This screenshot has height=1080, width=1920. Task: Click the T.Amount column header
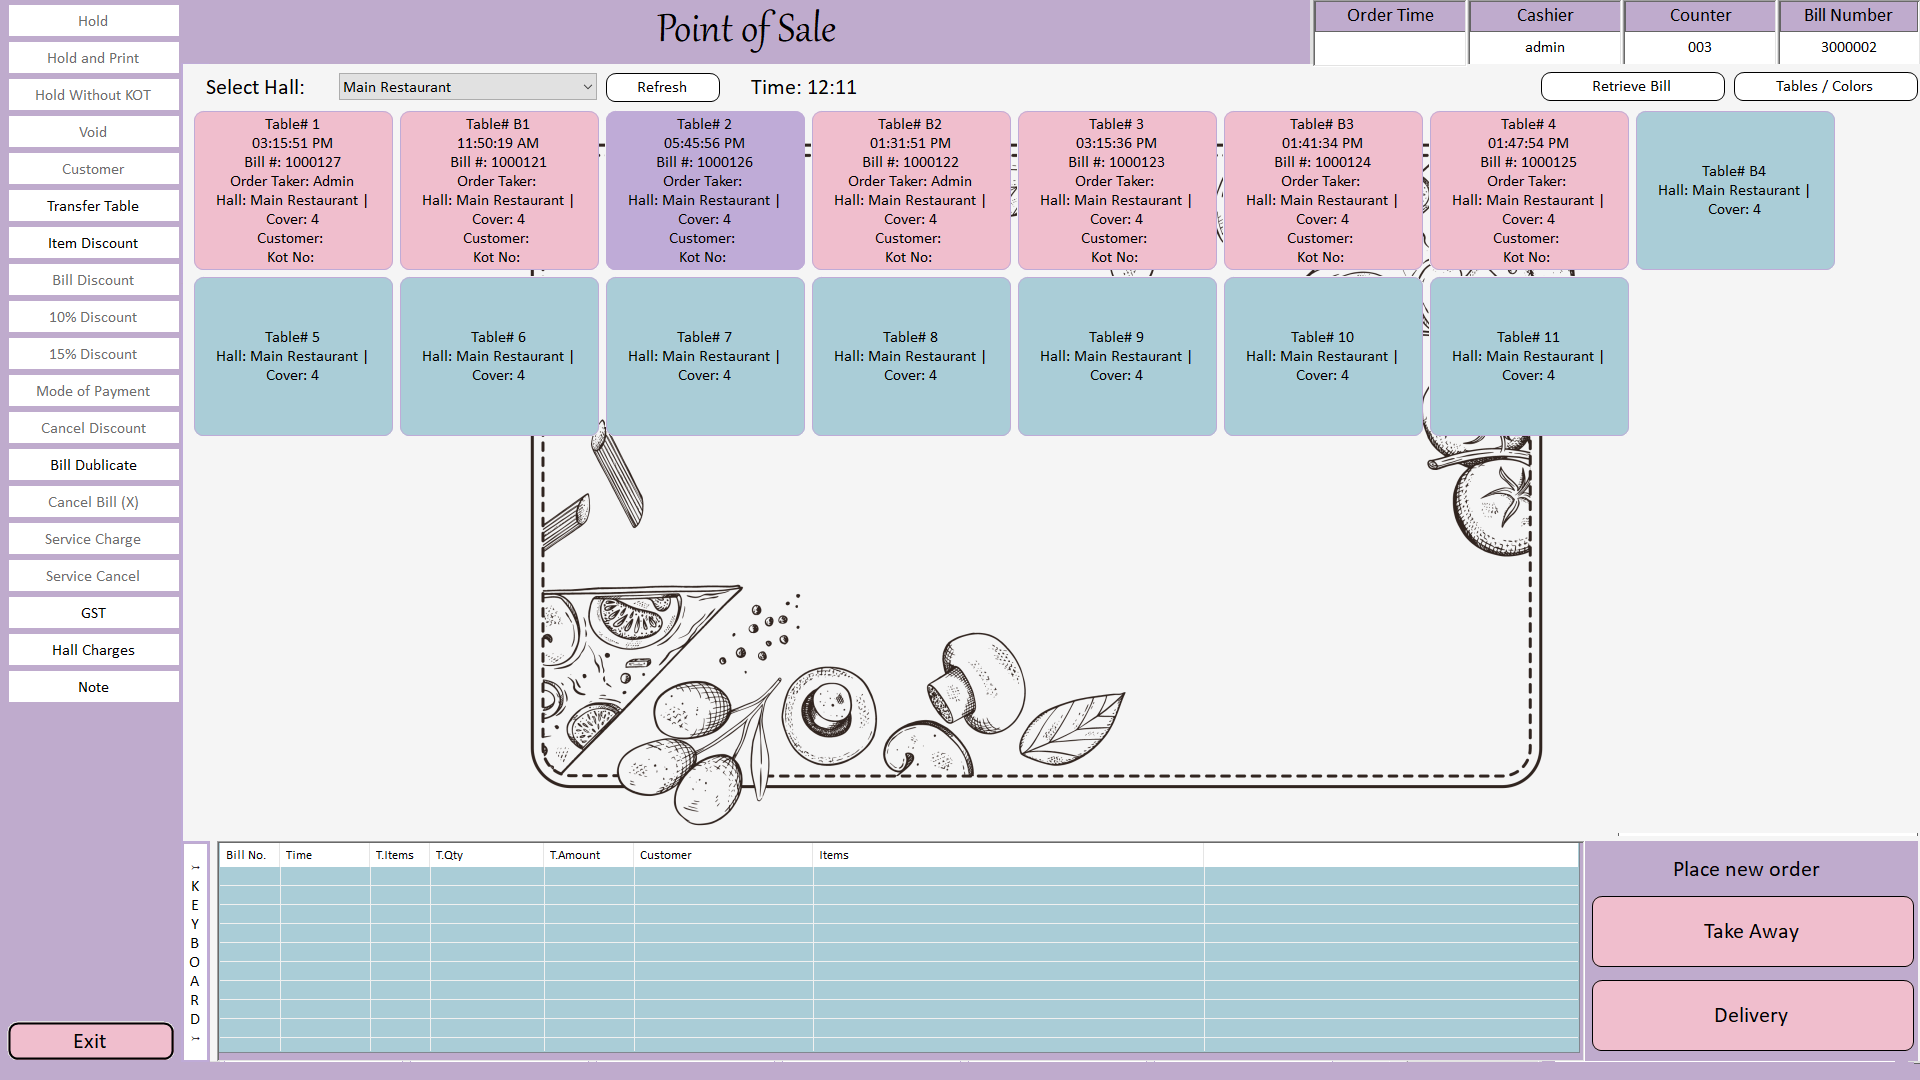click(x=589, y=855)
